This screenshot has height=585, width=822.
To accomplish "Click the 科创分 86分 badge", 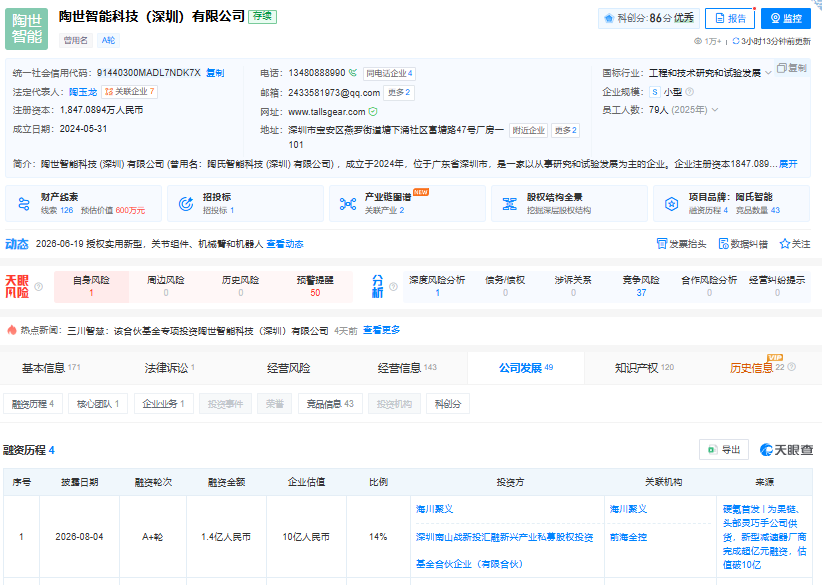I will point(649,18).
